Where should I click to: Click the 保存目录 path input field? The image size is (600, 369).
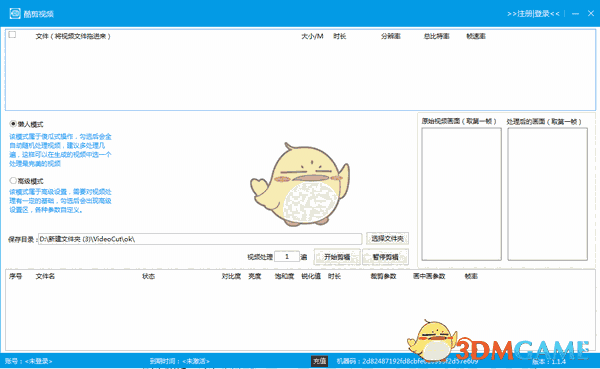click(x=200, y=239)
